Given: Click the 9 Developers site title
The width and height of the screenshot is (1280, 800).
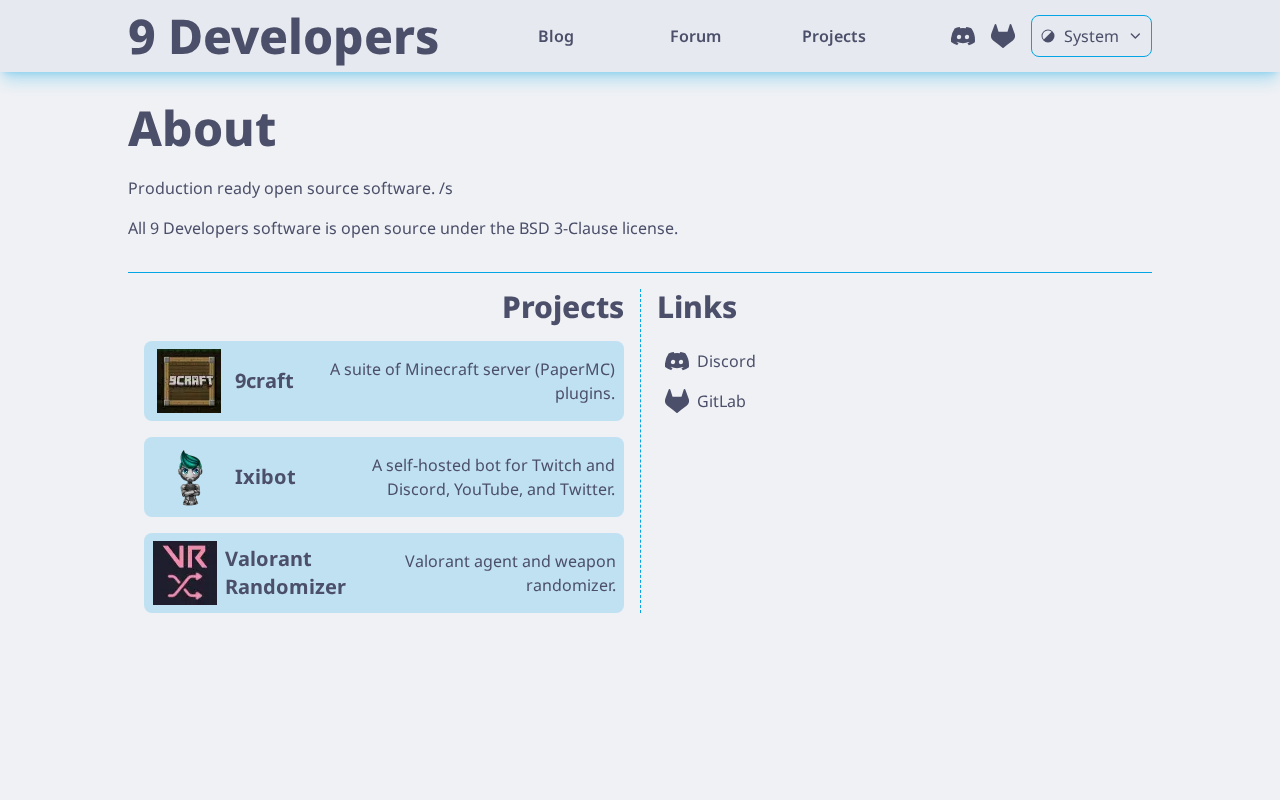Looking at the screenshot, I should pos(283,37).
